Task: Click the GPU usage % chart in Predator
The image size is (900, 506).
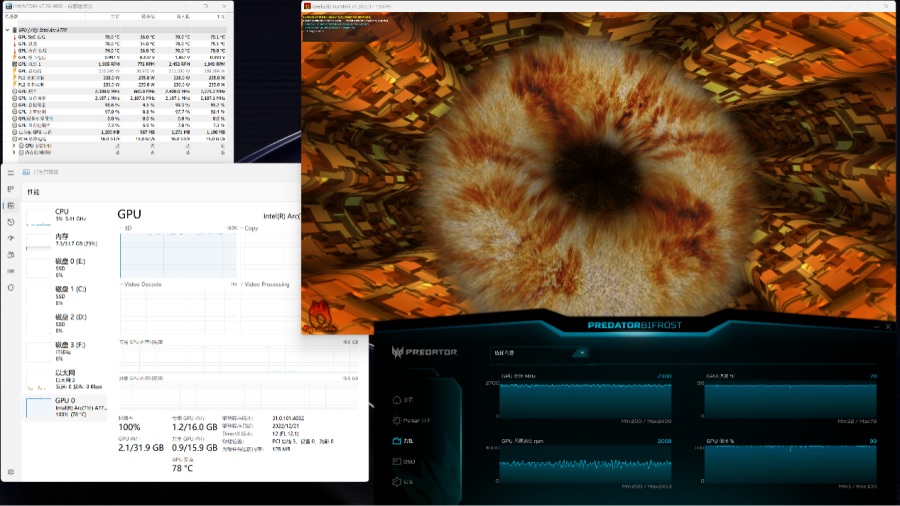Action: pos(790,465)
